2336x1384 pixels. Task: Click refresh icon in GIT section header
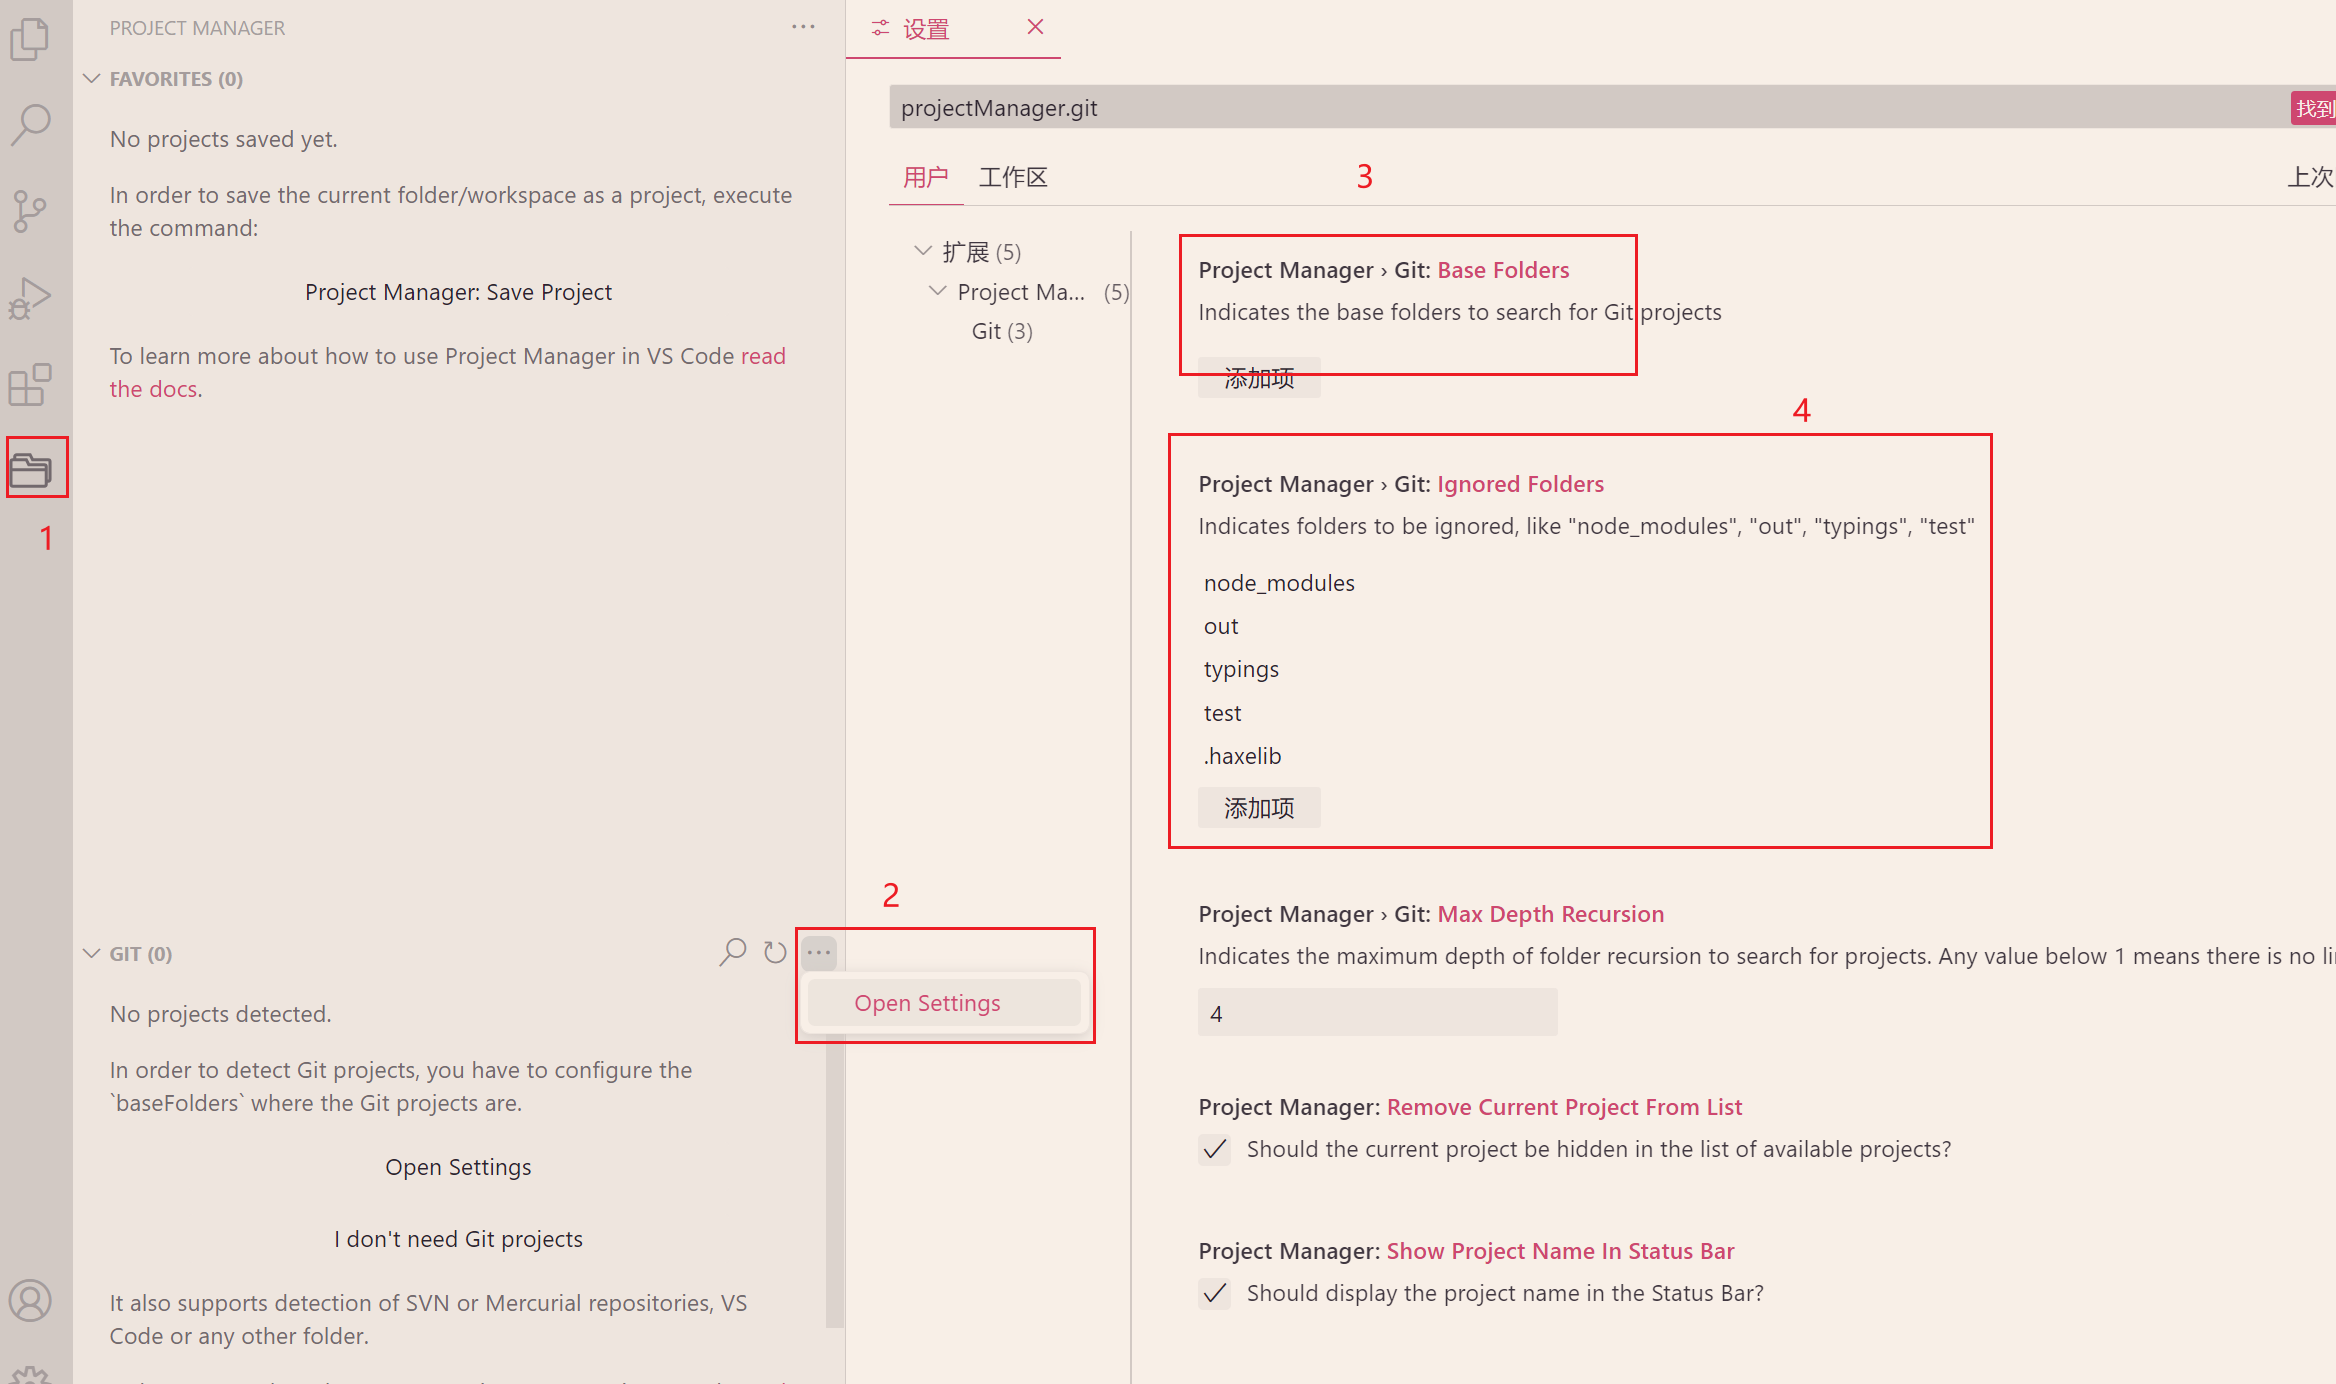coord(775,952)
